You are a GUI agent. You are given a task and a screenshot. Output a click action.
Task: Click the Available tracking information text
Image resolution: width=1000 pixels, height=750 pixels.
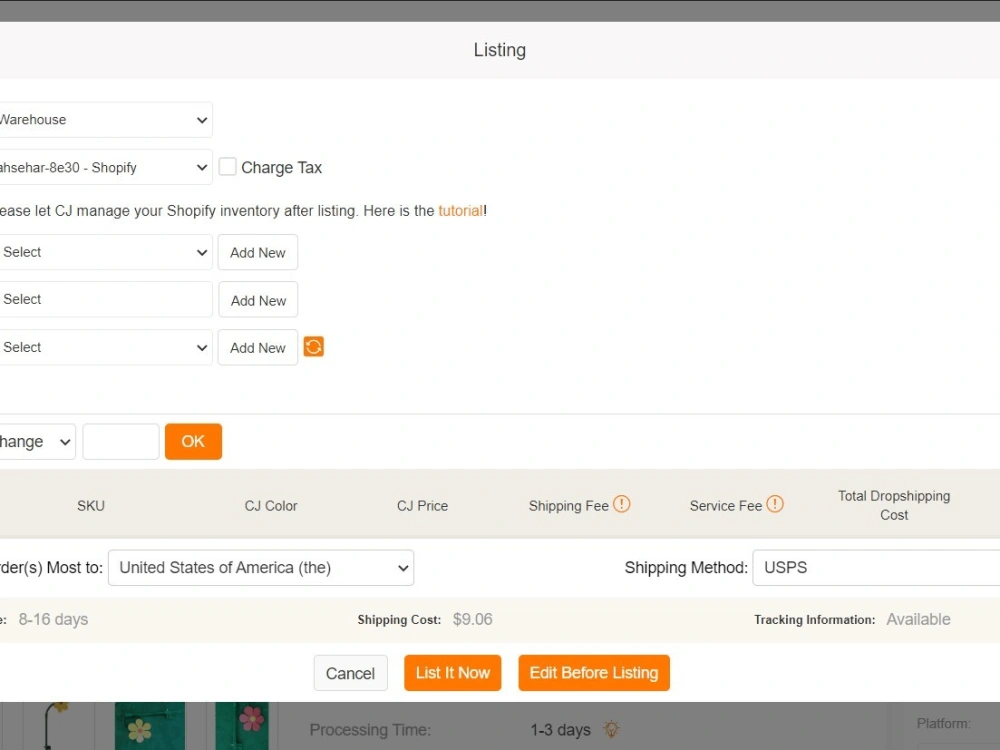tap(918, 619)
